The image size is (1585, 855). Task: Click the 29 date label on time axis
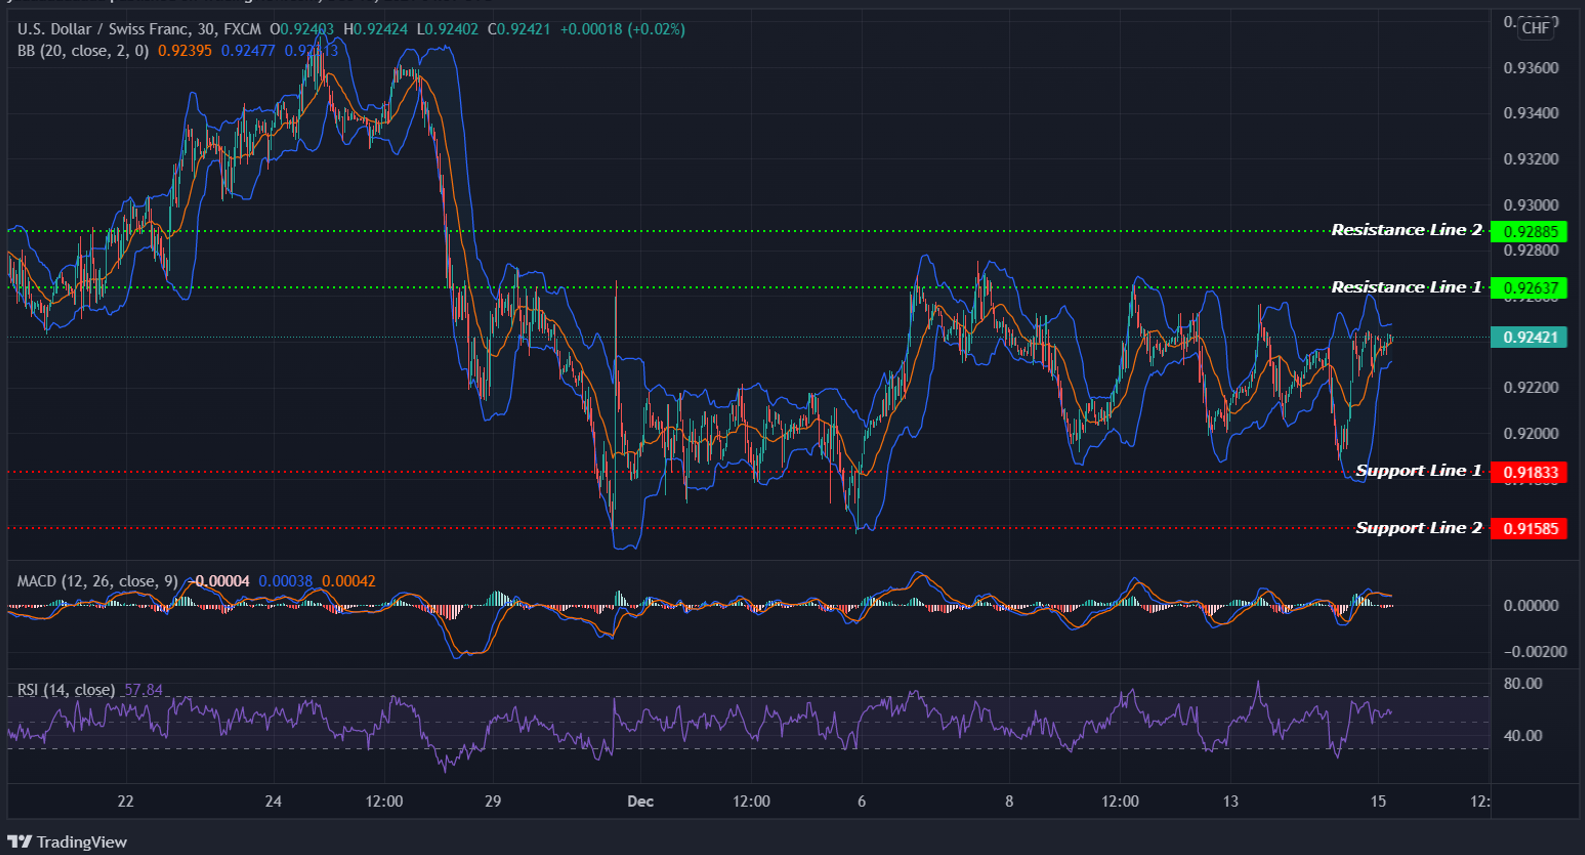pos(493,802)
